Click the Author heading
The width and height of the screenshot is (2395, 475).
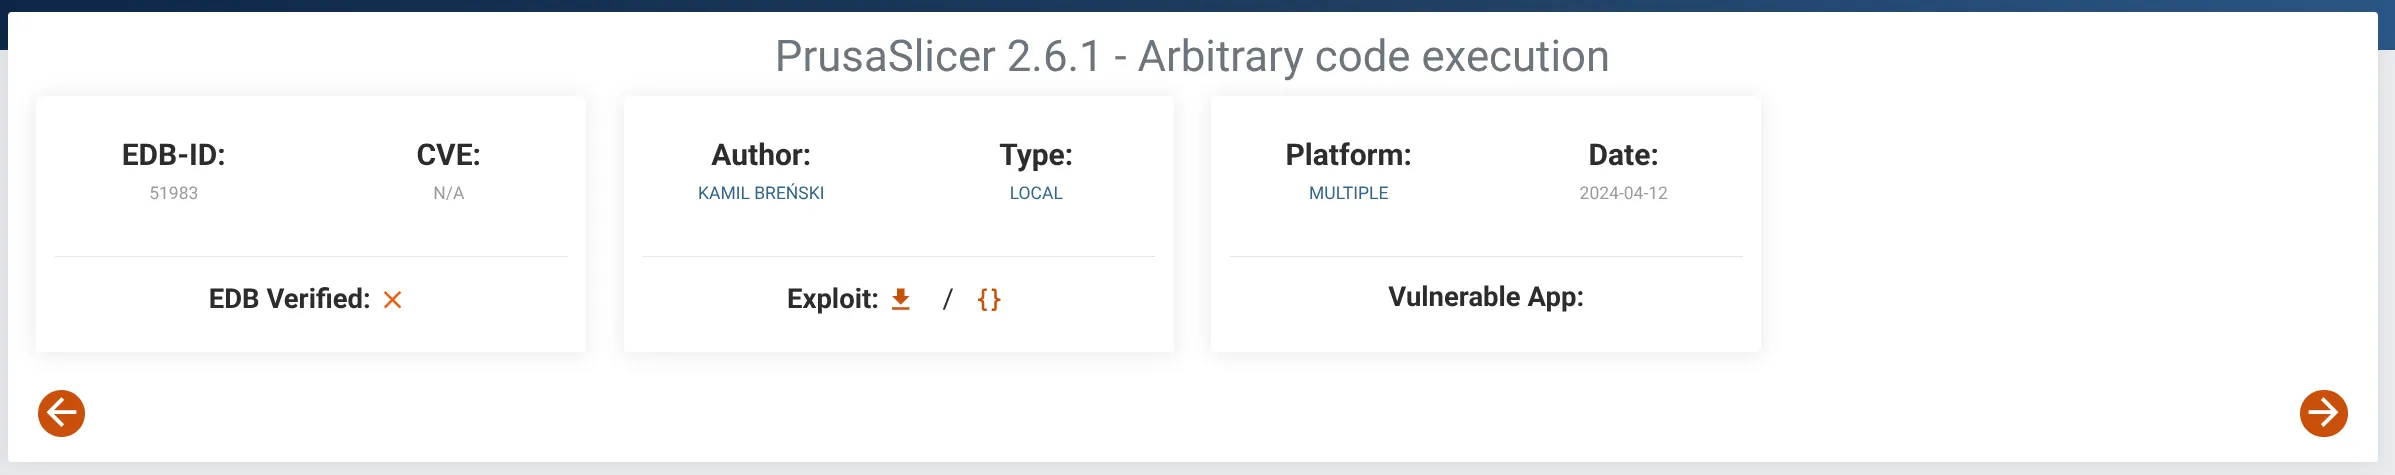761,155
